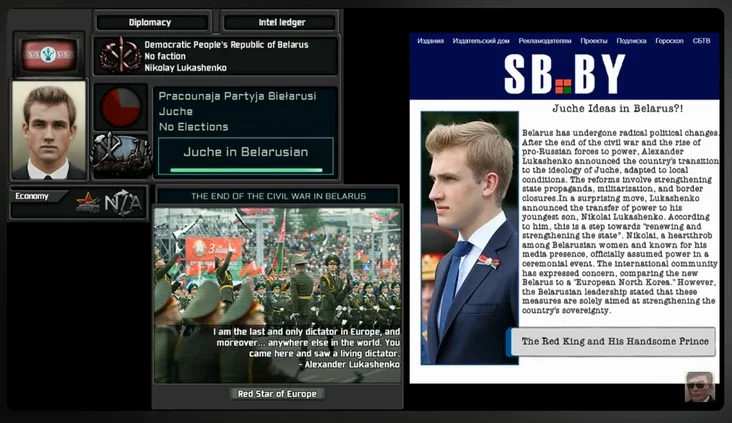Image resolution: width=732 pixels, height=423 pixels.
Task: Click the crossed weapons national spirit icon
Action: pos(121,155)
